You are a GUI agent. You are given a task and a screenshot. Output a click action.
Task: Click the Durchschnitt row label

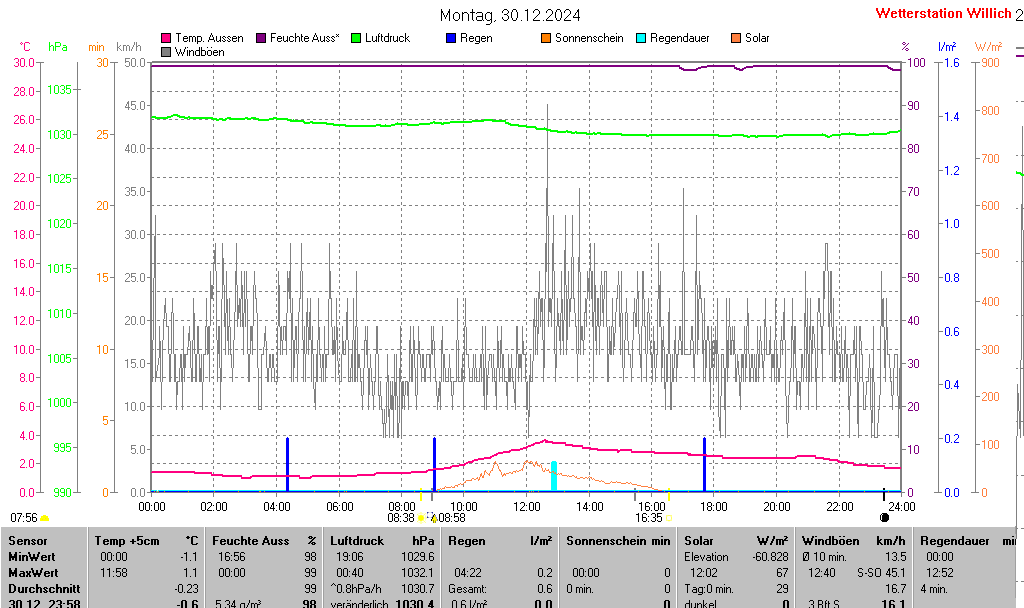[x=44, y=588]
